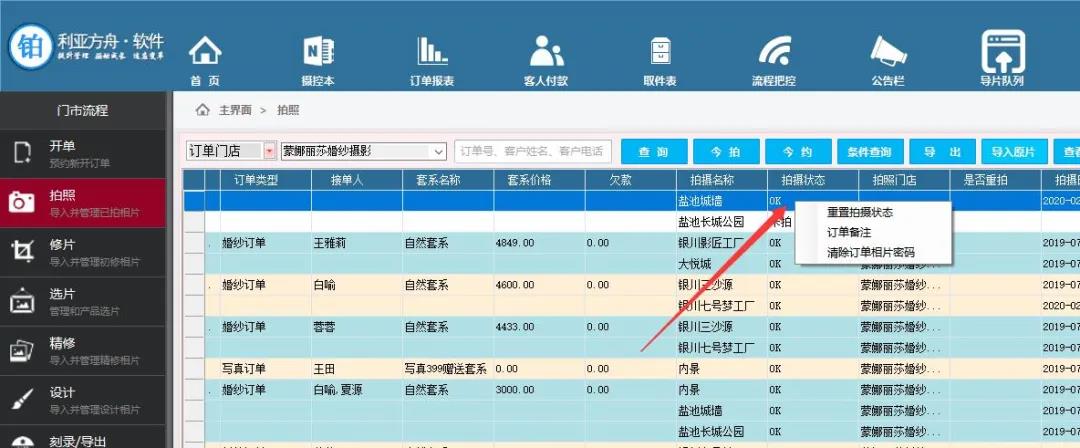Click the breadcrumb home icon
This screenshot has height=448, width=1080.
202,110
